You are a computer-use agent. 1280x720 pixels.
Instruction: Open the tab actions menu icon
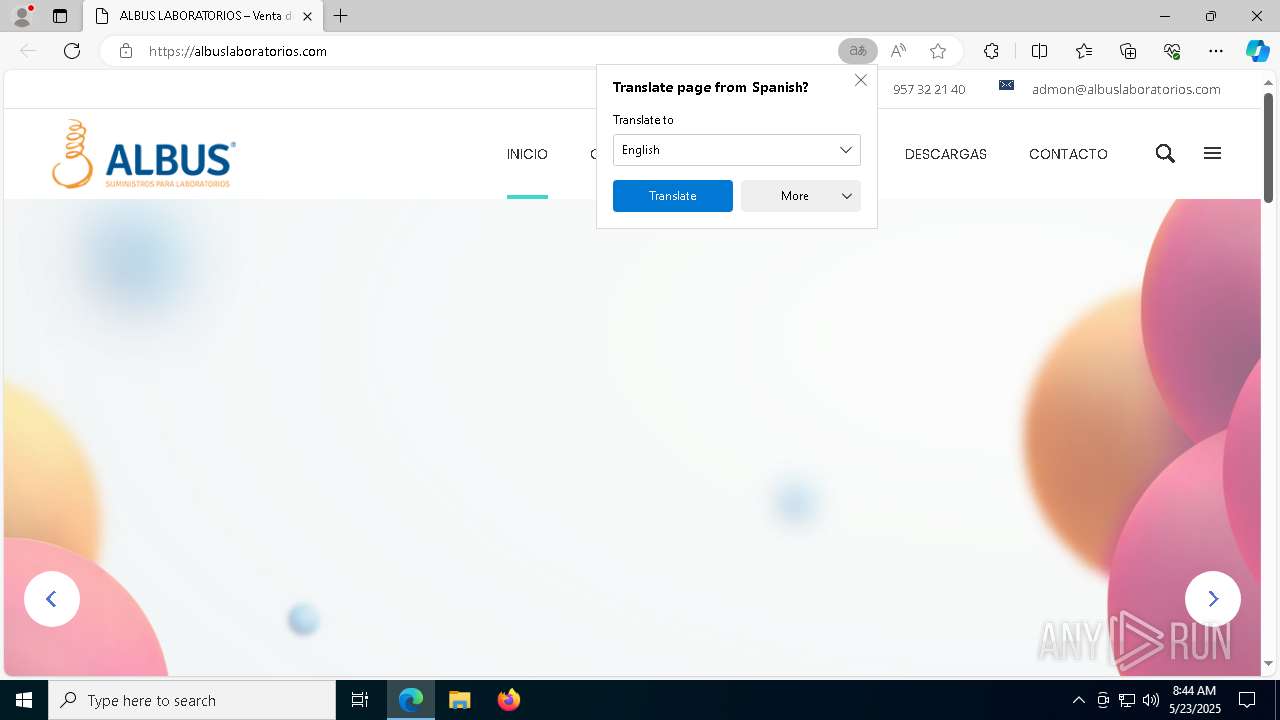click(60, 16)
